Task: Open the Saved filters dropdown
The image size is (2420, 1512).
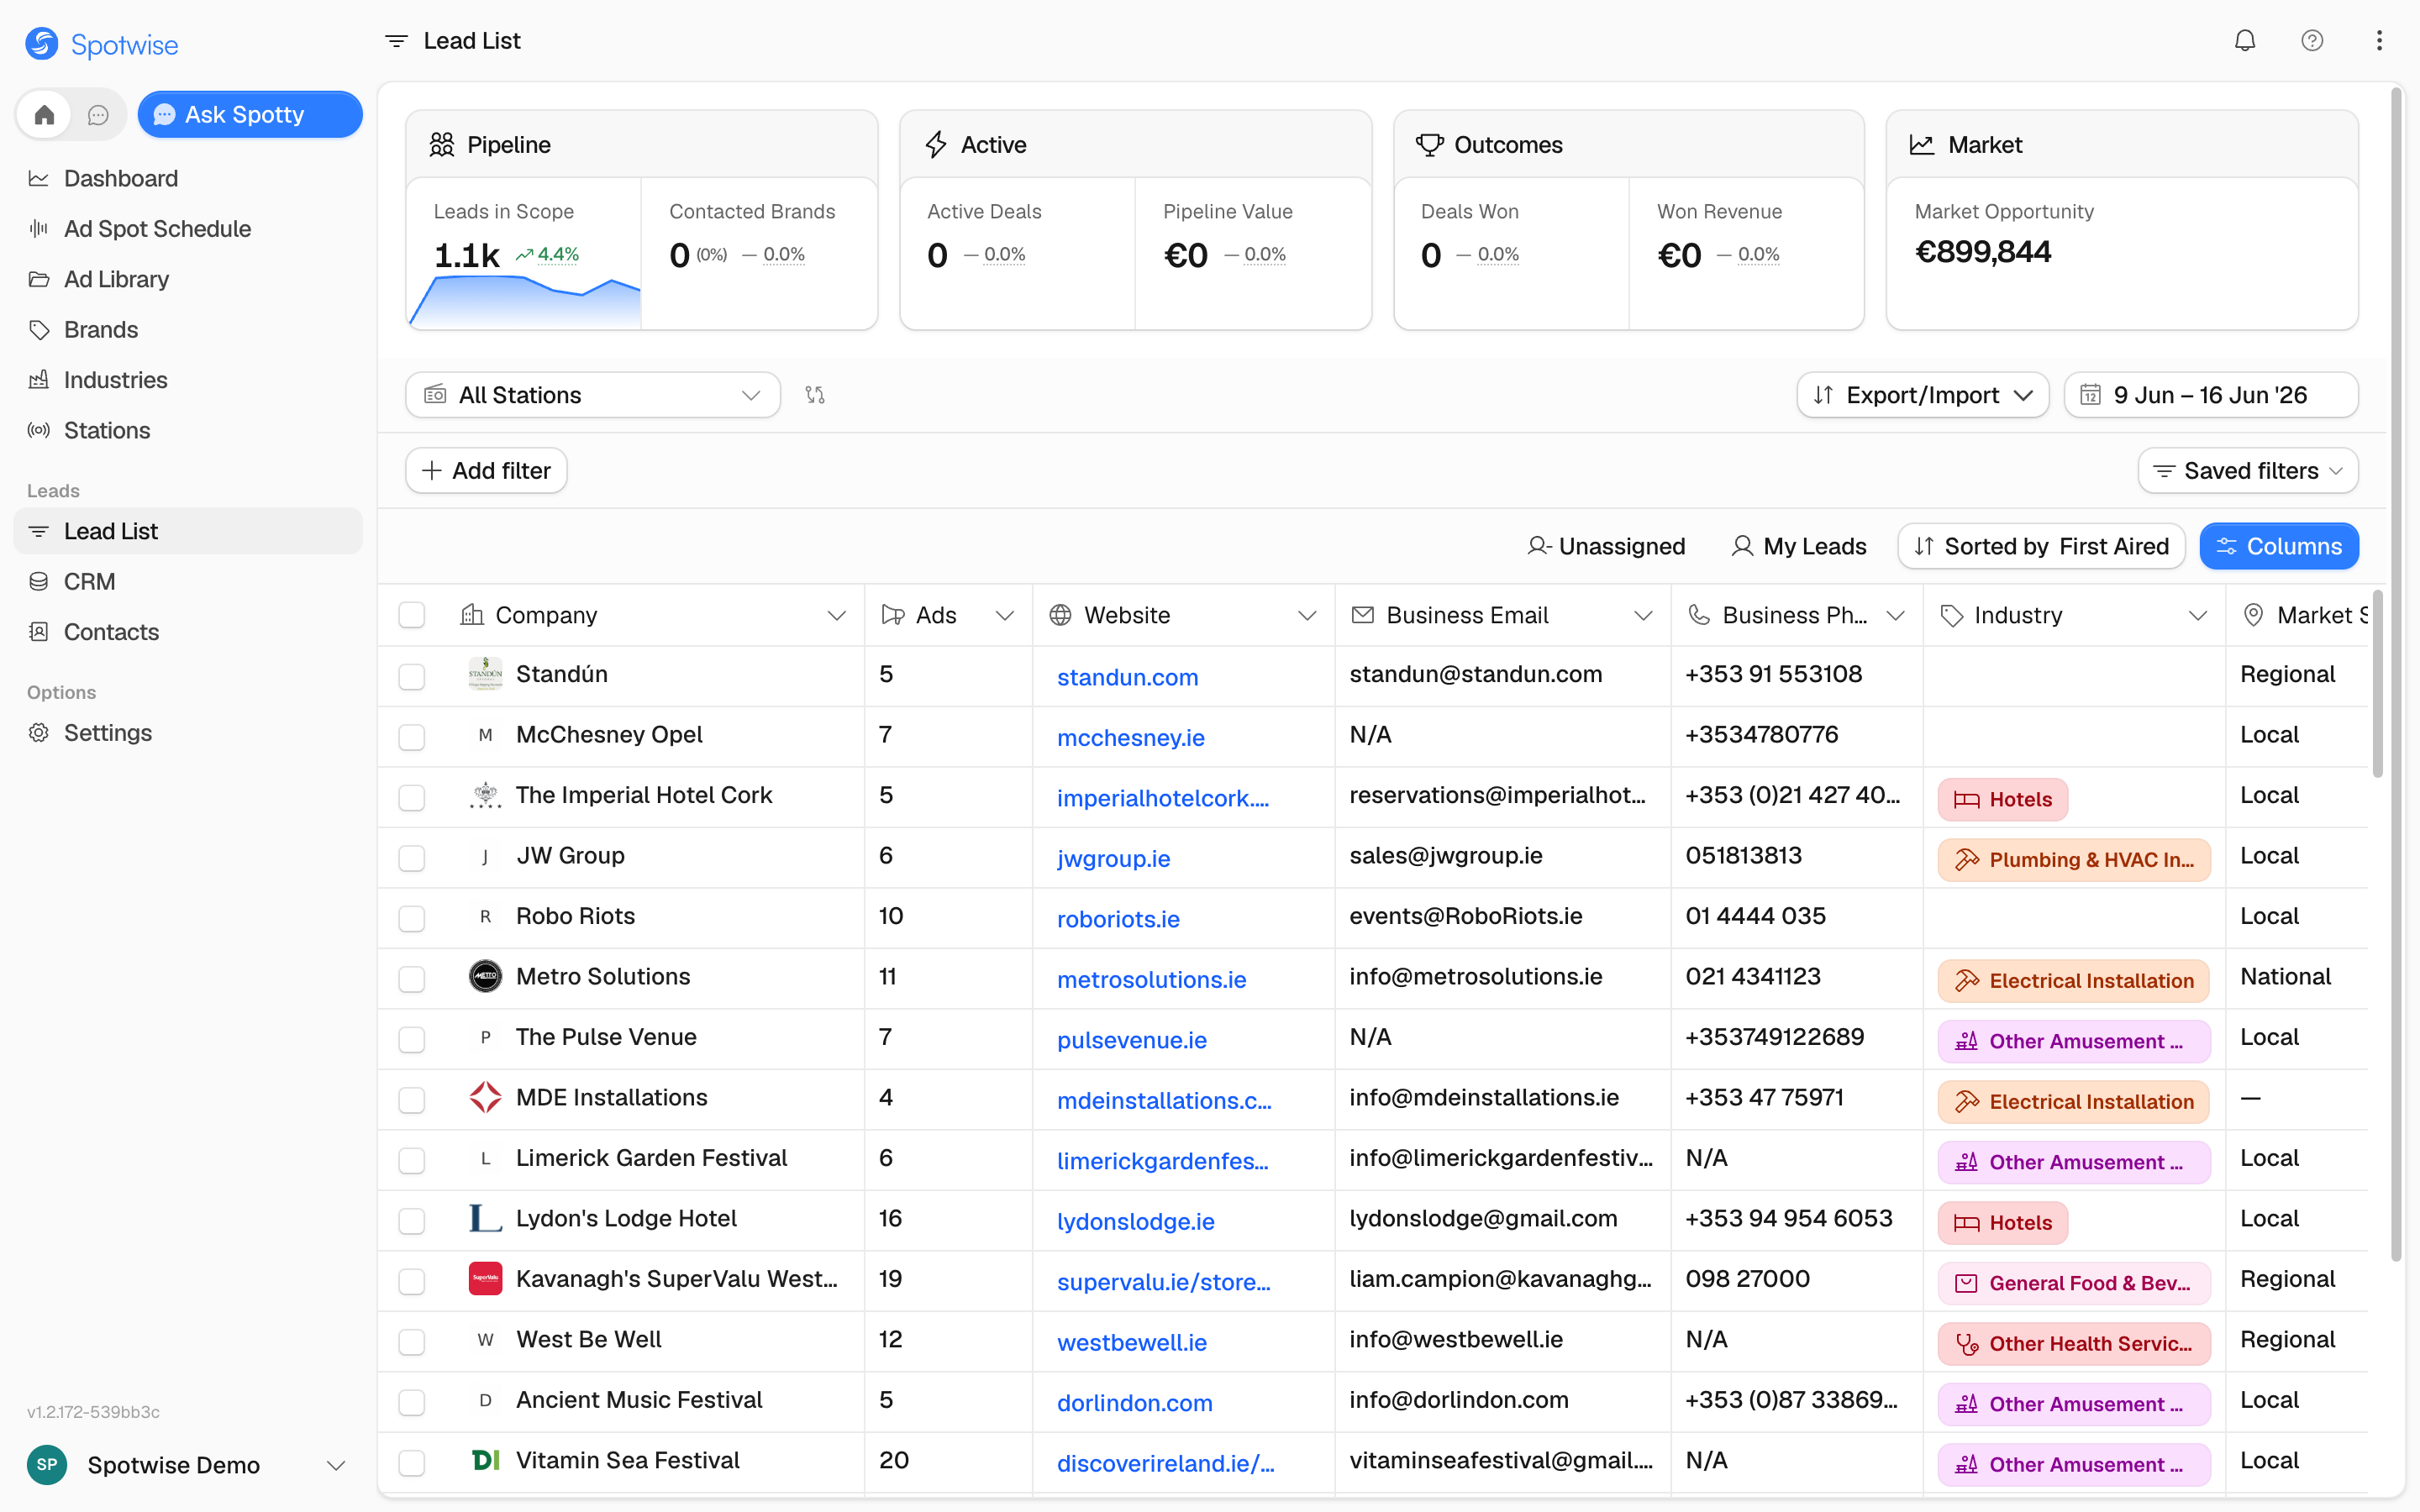Action: [2248, 471]
